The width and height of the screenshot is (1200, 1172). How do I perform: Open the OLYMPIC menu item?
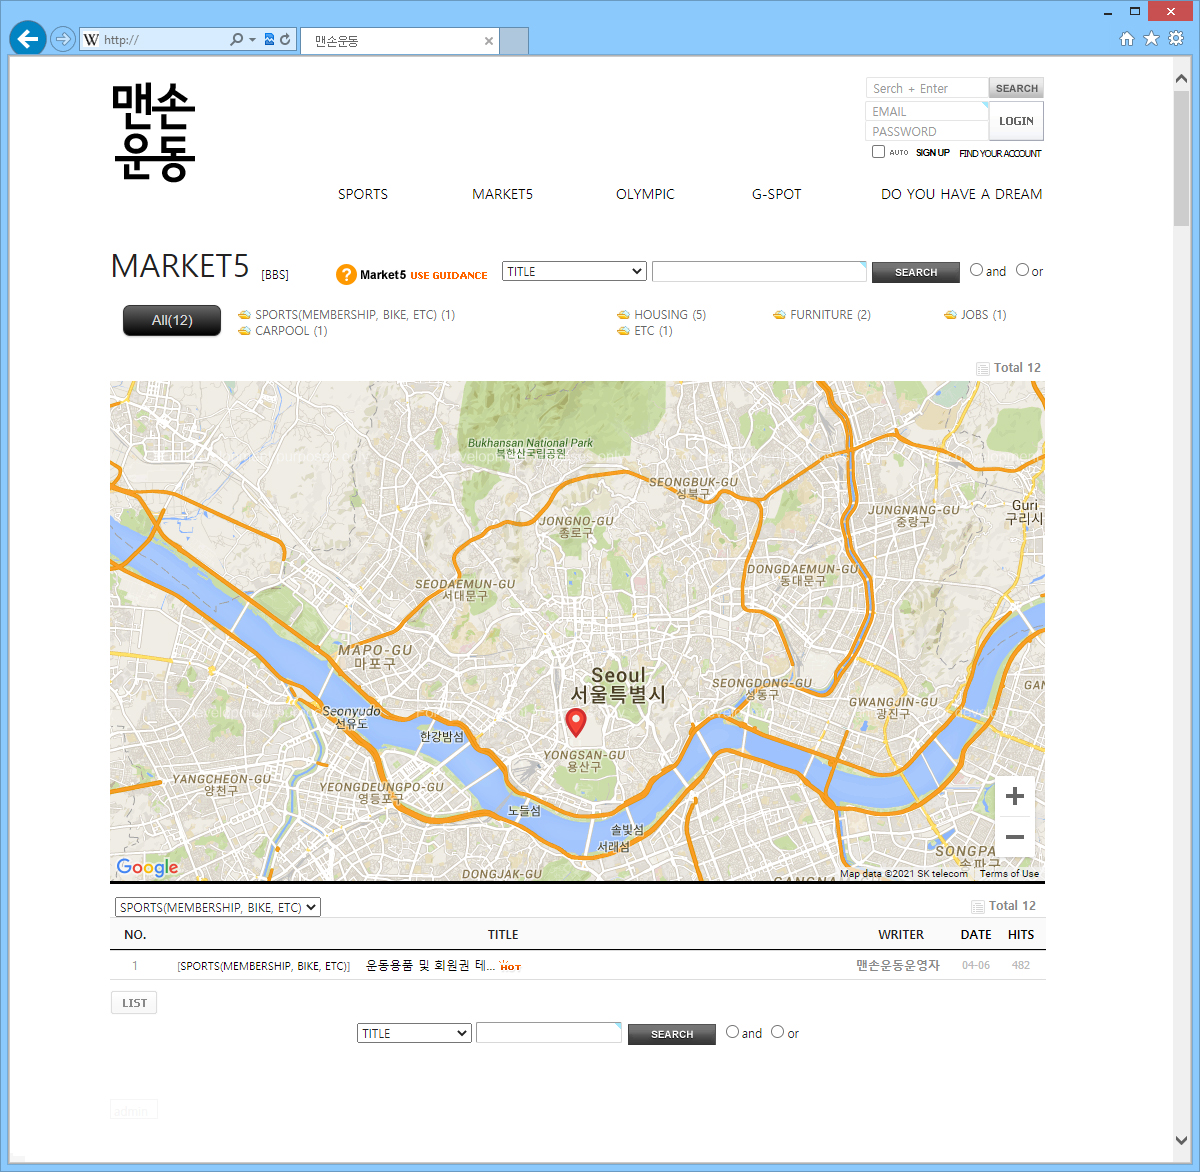[645, 194]
